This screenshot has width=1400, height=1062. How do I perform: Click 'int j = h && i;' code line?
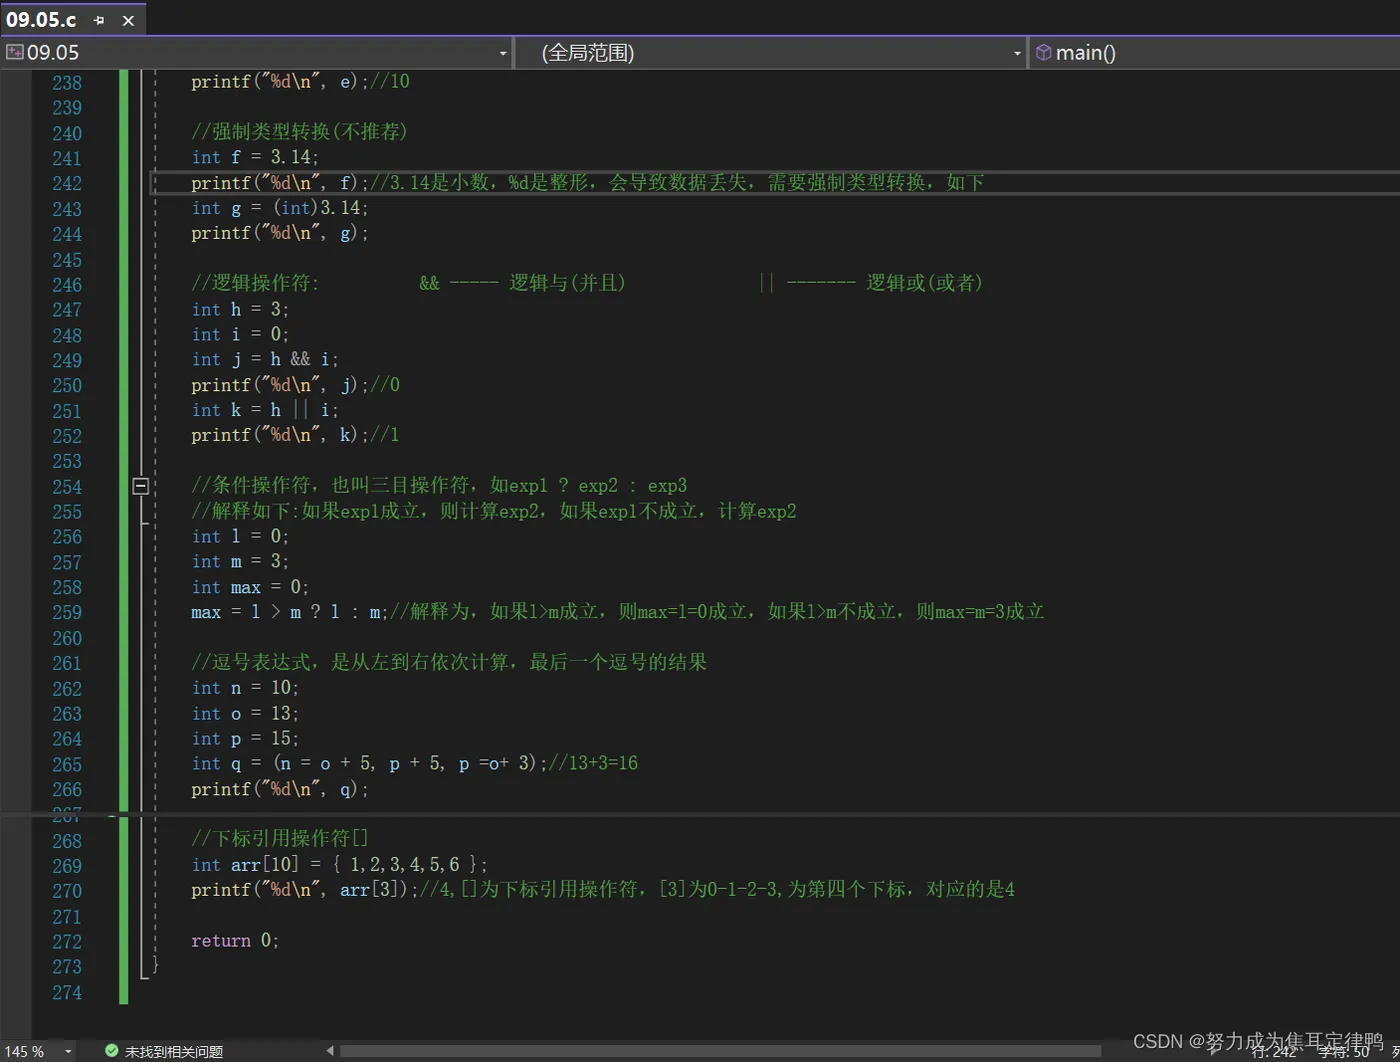(x=265, y=359)
